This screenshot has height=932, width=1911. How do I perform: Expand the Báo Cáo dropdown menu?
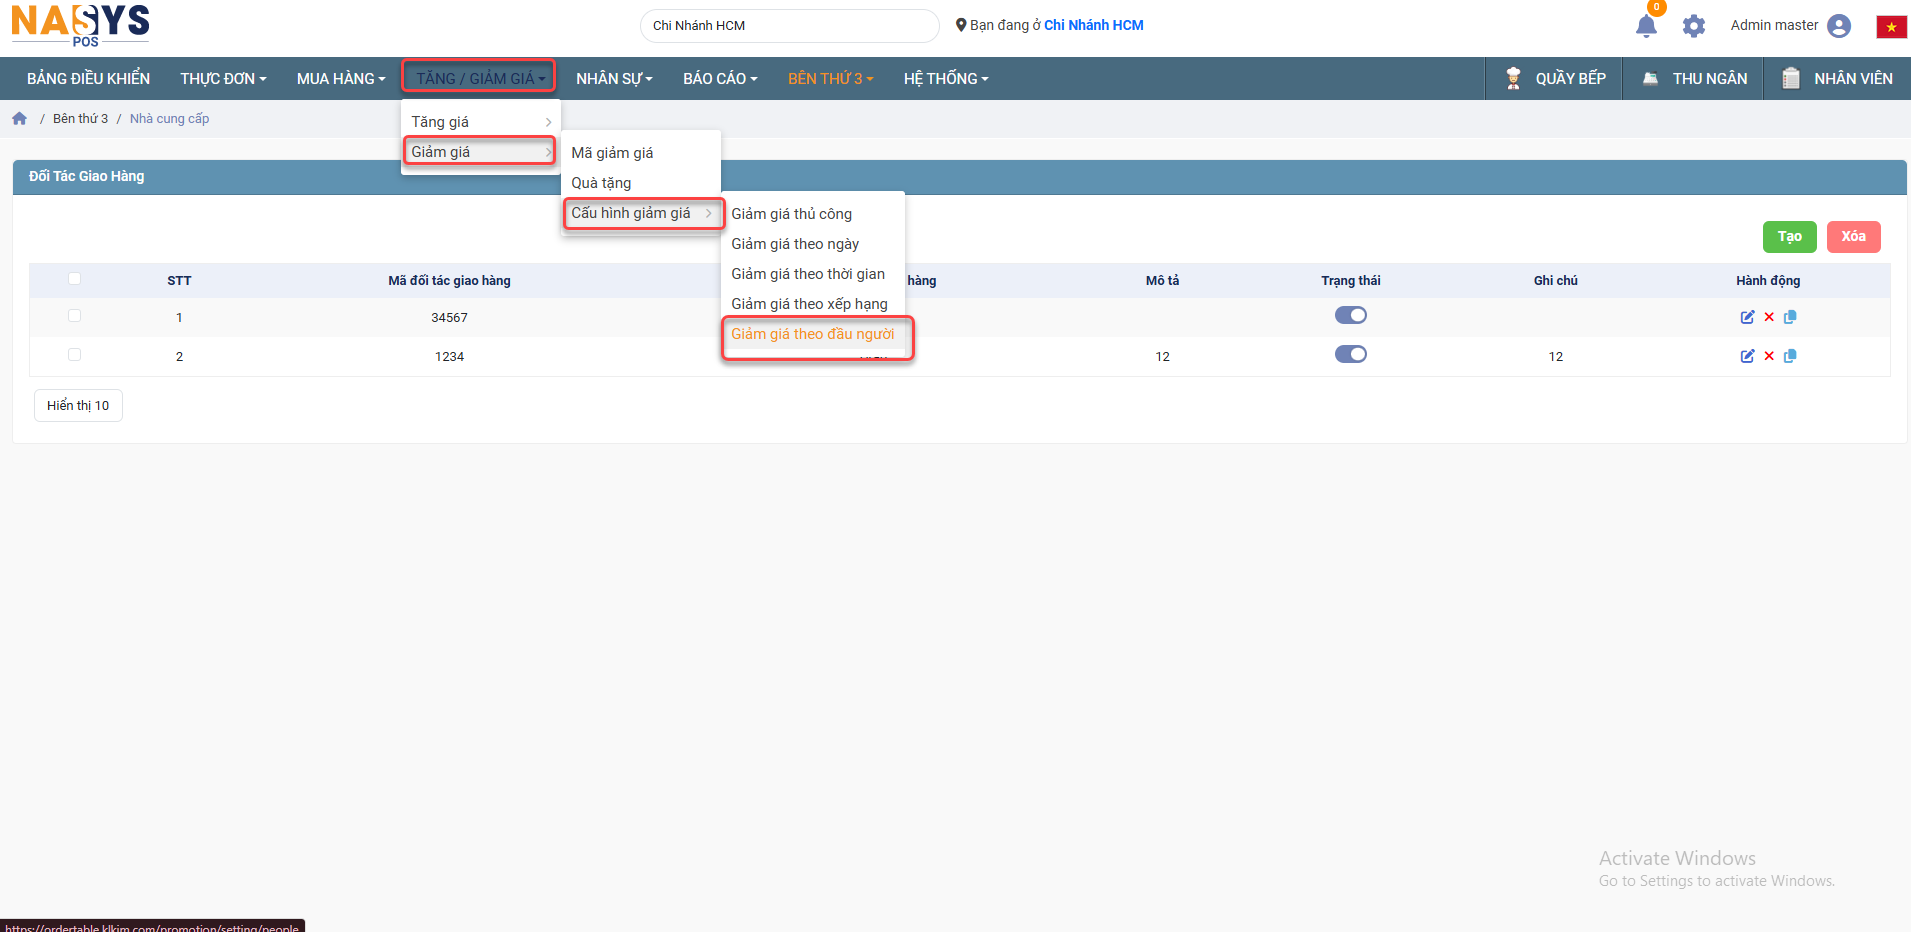pos(720,78)
